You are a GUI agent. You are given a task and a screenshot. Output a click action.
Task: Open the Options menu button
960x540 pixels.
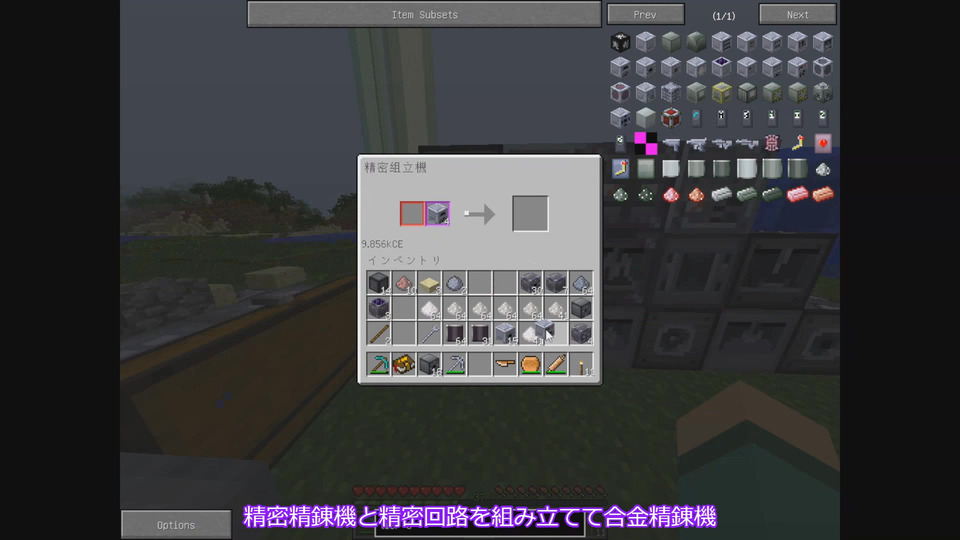pyautogui.click(x=176, y=525)
